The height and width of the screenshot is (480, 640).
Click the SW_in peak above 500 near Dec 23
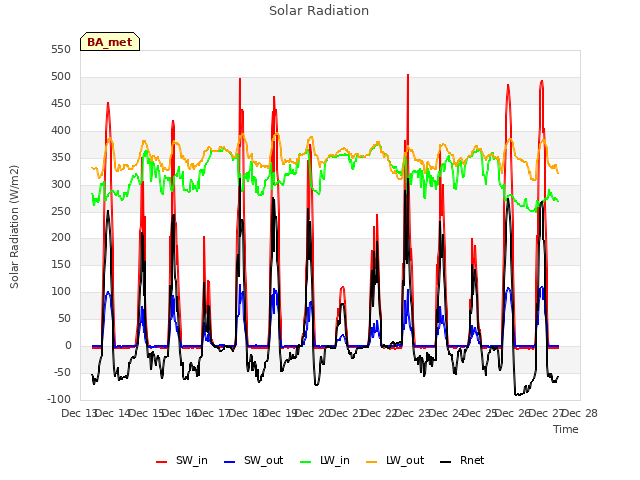click(408, 76)
